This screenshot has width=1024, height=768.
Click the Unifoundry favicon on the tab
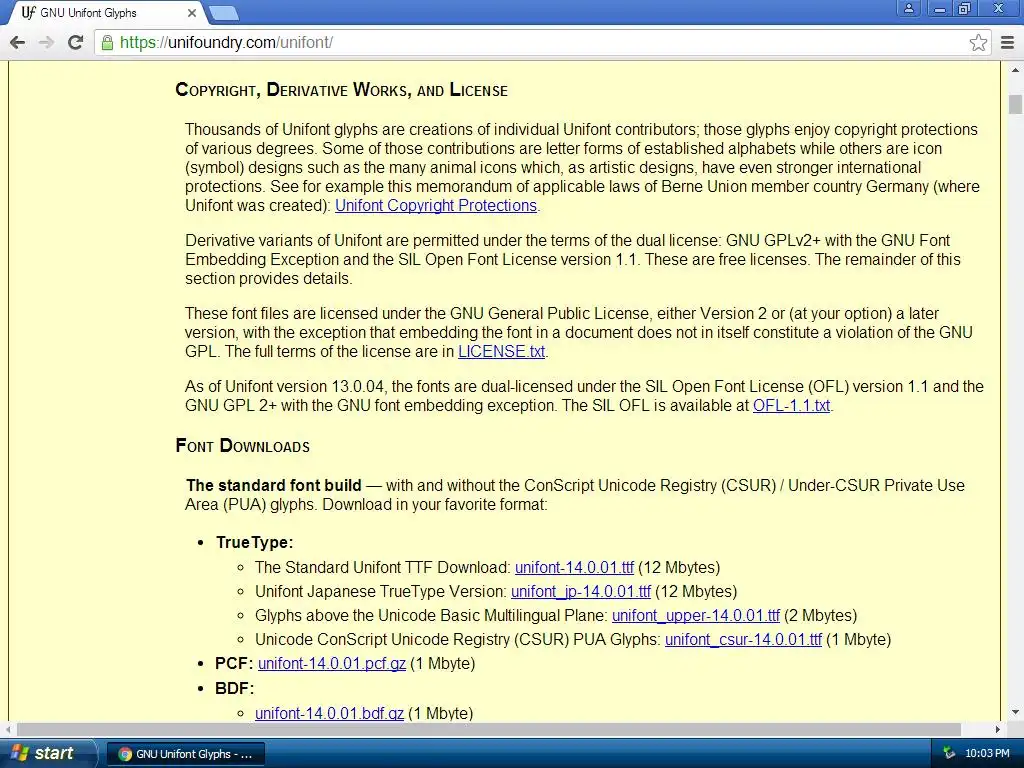28,12
